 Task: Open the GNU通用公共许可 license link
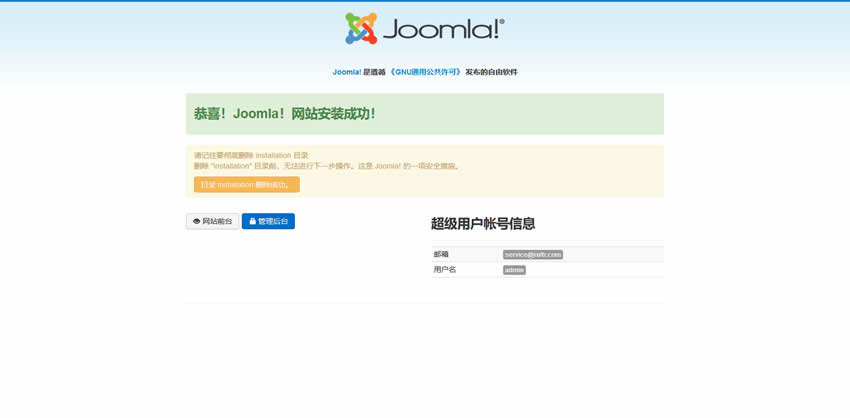pos(426,72)
